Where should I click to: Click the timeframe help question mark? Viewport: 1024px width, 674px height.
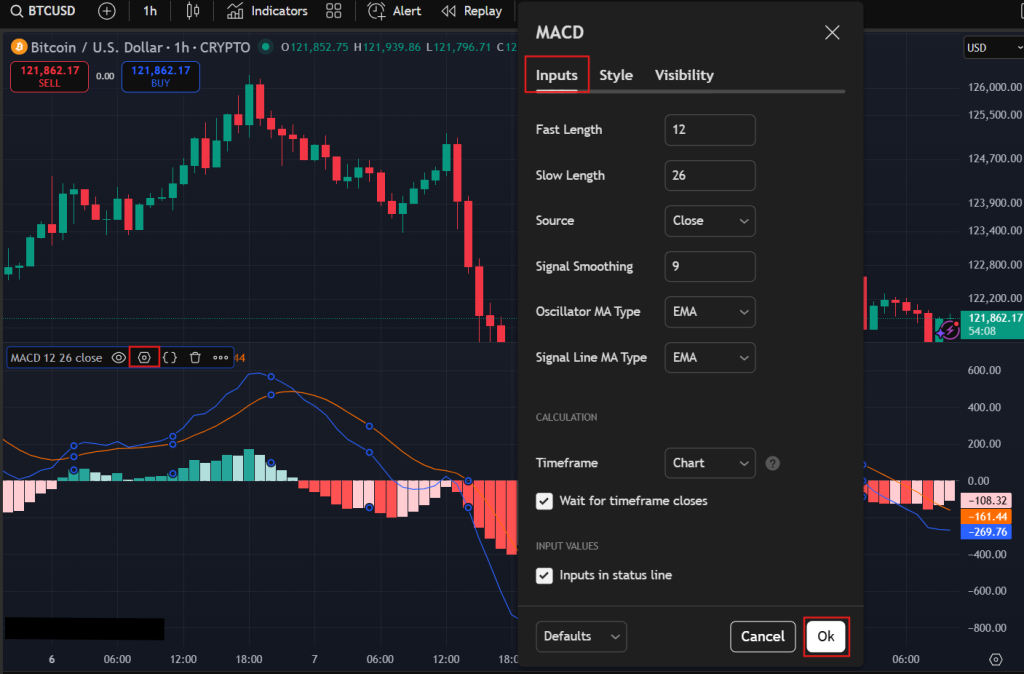[x=772, y=463]
